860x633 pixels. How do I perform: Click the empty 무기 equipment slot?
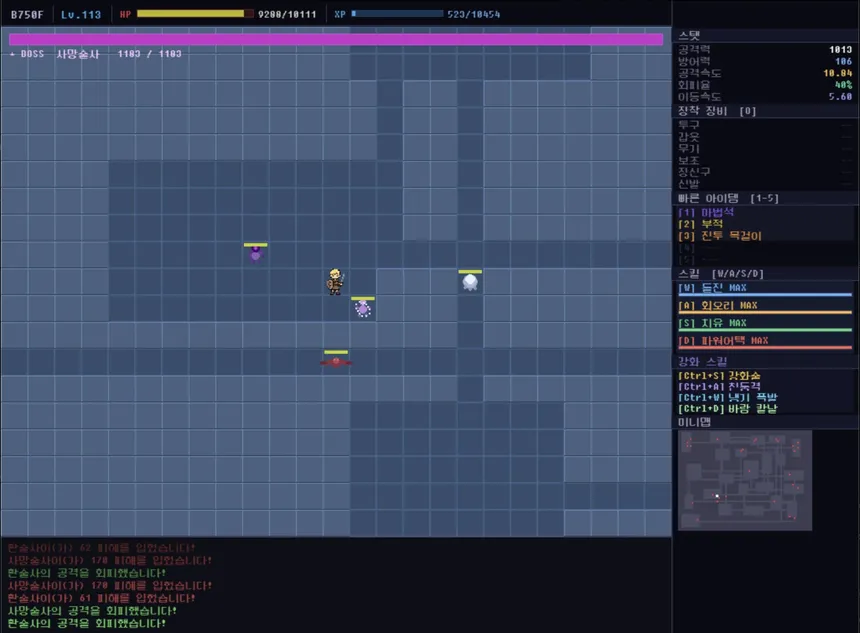(x=765, y=149)
